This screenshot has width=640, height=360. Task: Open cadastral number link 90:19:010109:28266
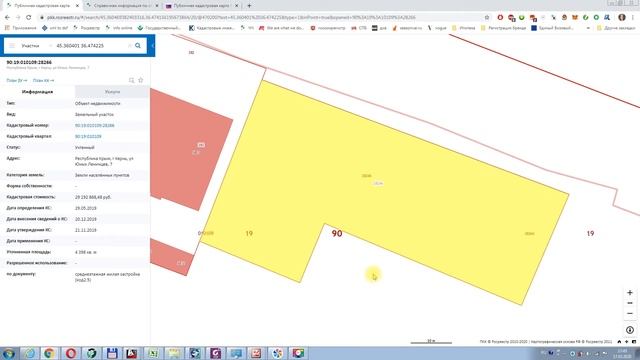click(x=95, y=125)
